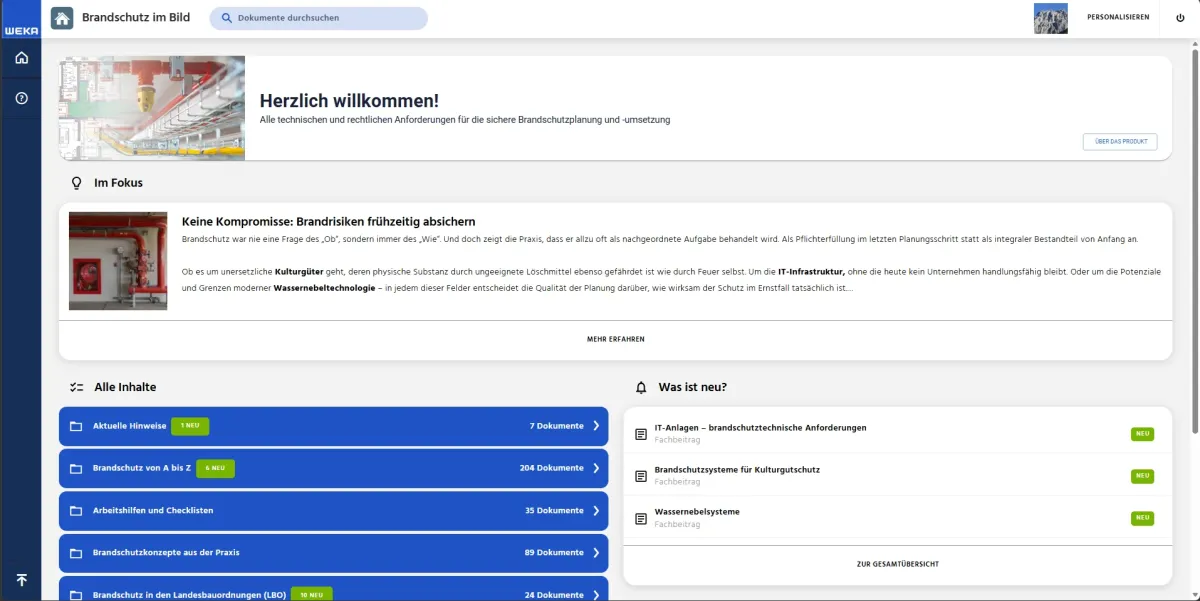Open IT-Anlagen – brandschutztechnische Anforderungen article
1200x601 pixels.
[760, 428]
